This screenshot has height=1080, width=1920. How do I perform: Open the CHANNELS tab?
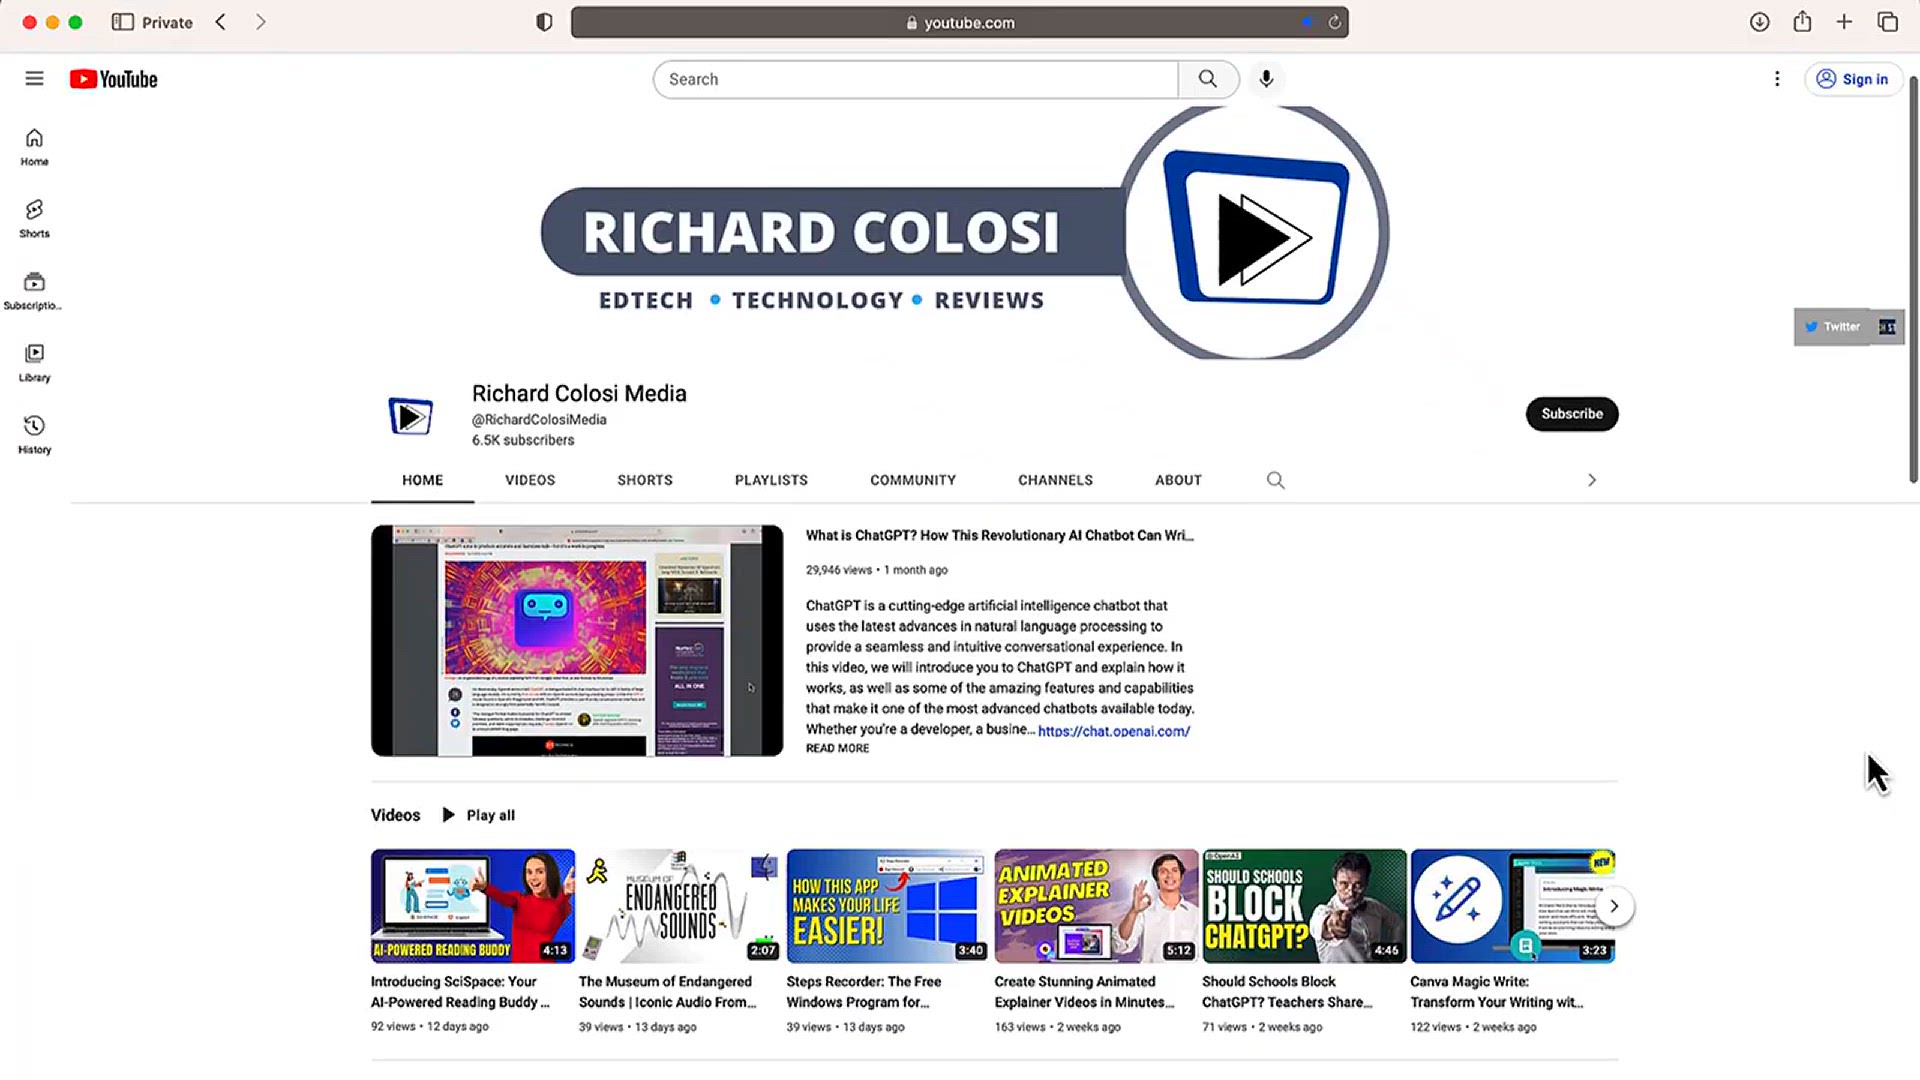(1055, 480)
